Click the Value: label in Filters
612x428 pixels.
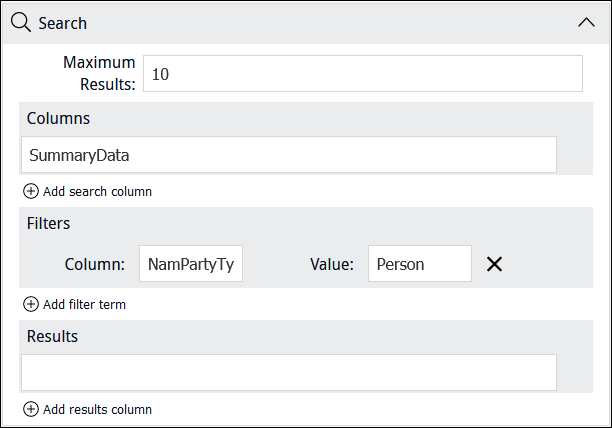[x=332, y=264]
